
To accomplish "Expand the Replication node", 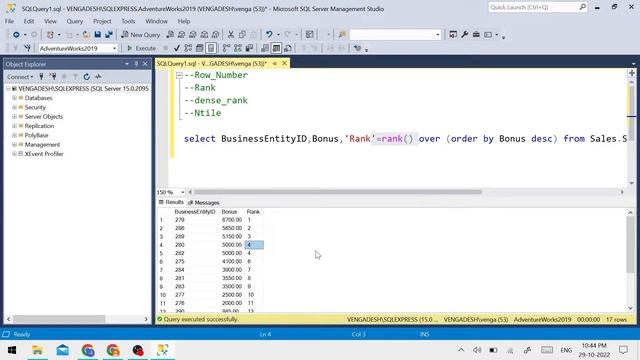I will tap(14, 126).
